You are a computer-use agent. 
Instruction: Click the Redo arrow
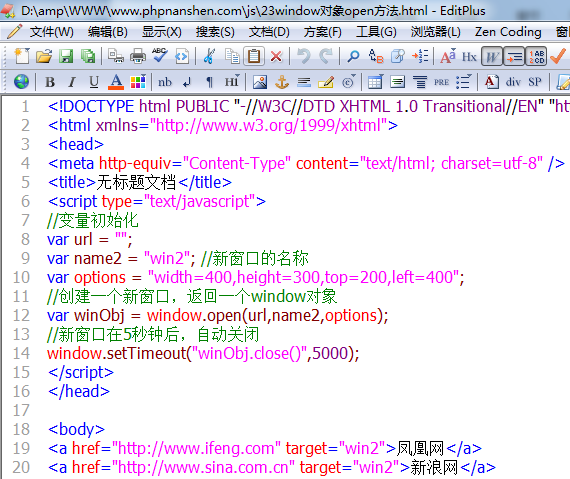326,56
